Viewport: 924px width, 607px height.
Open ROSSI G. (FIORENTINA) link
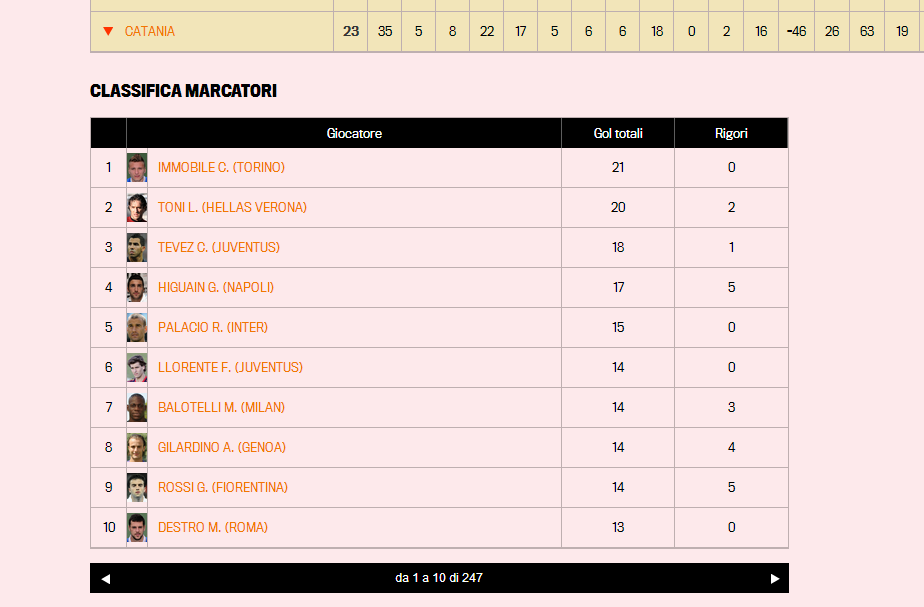click(223, 488)
